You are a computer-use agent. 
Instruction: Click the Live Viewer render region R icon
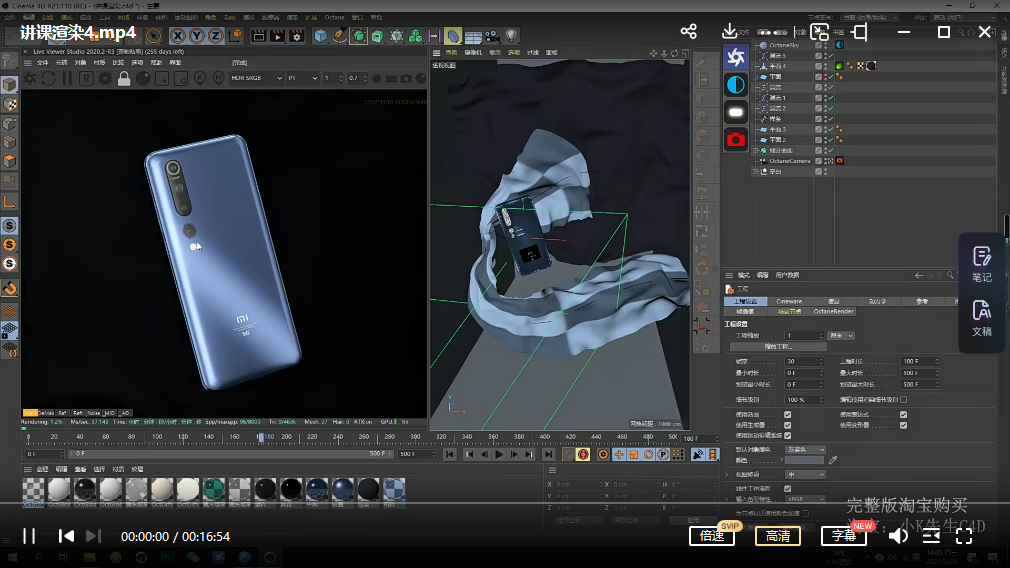86,79
